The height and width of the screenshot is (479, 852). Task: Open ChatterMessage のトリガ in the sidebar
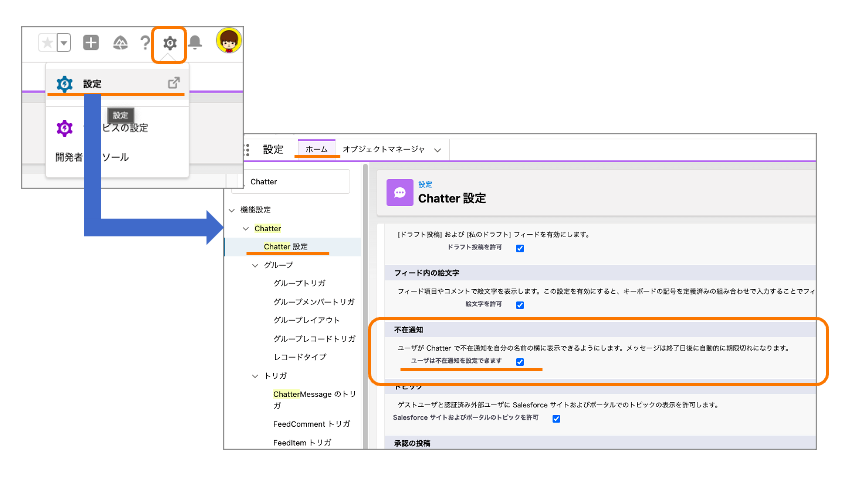click(315, 399)
